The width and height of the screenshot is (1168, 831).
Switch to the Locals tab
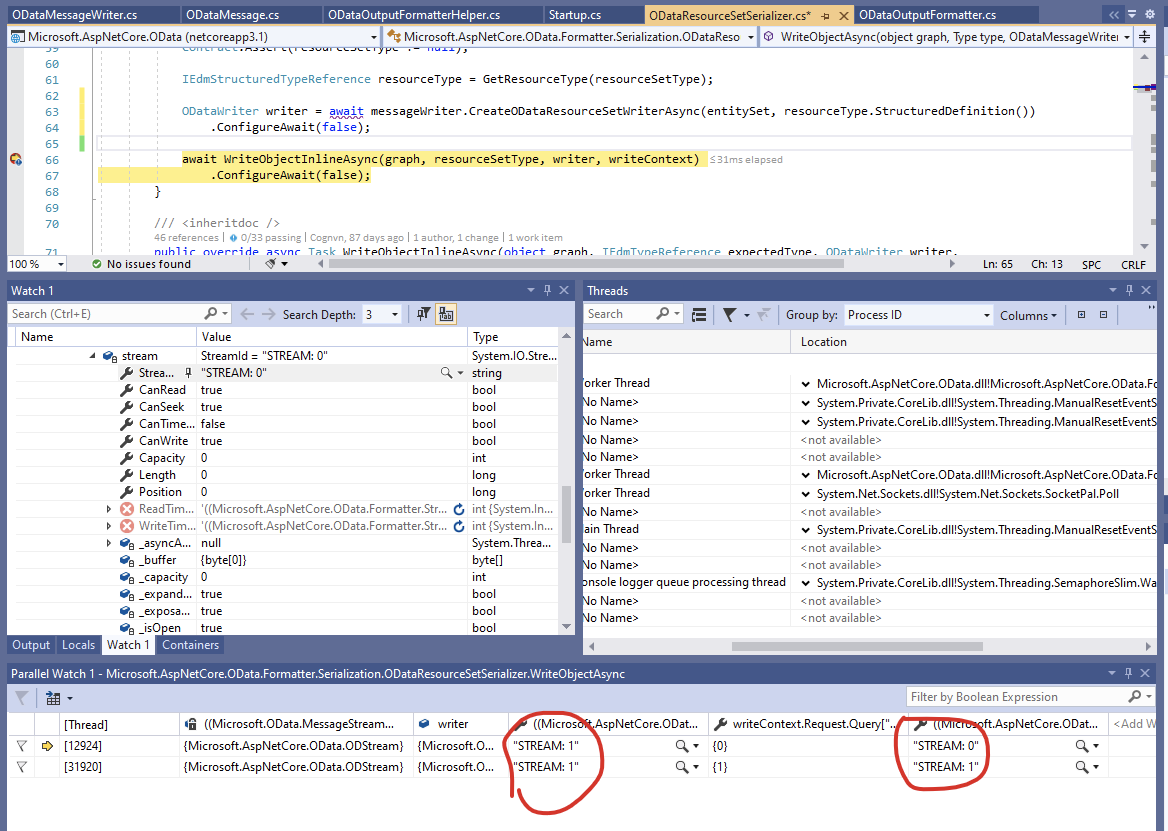[x=78, y=645]
